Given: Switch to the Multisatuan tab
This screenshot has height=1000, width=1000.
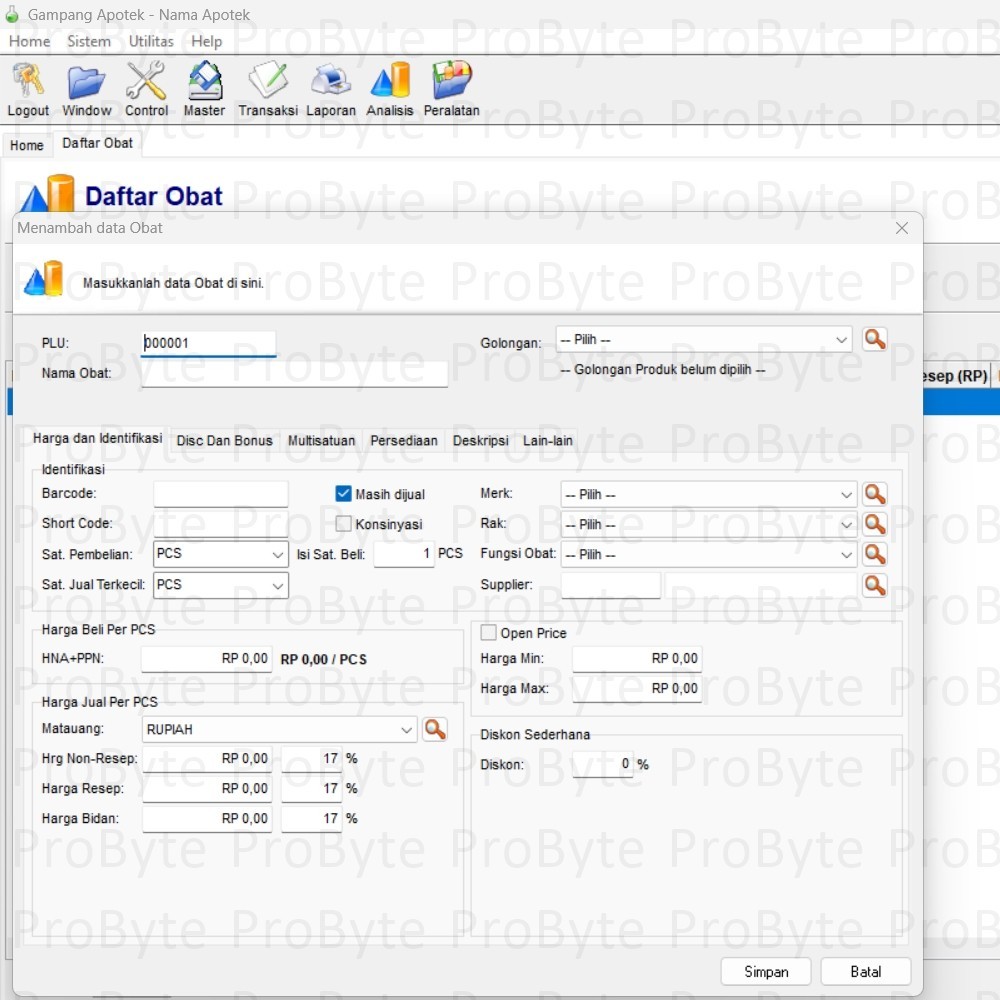Looking at the screenshot, I should pos(321,441).
